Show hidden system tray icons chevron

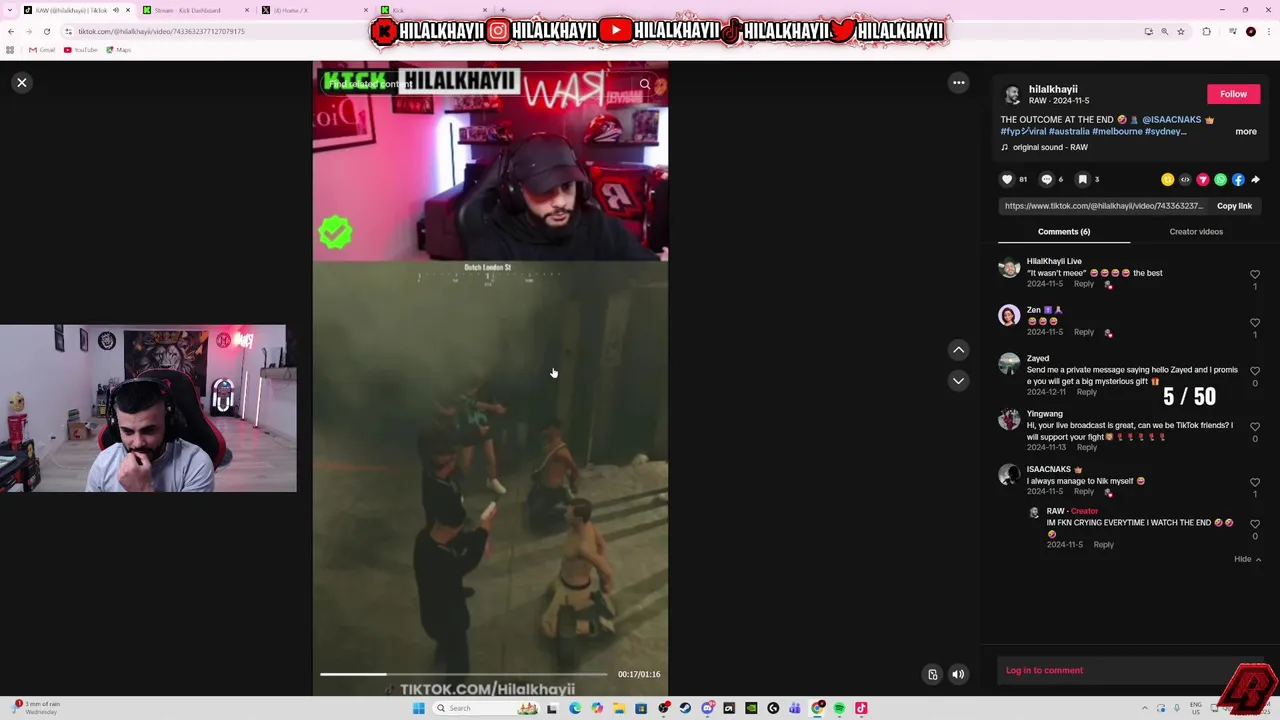(x=1145, y=708)
